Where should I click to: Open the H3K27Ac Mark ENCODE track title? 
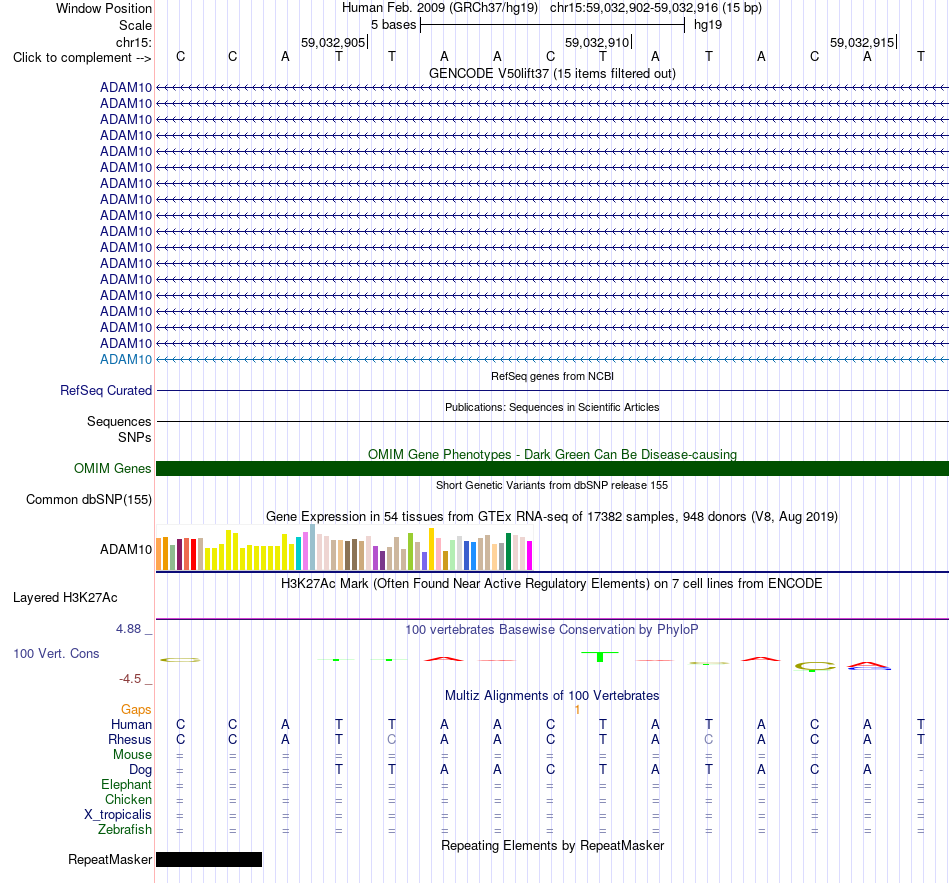(x=552, y=584)
